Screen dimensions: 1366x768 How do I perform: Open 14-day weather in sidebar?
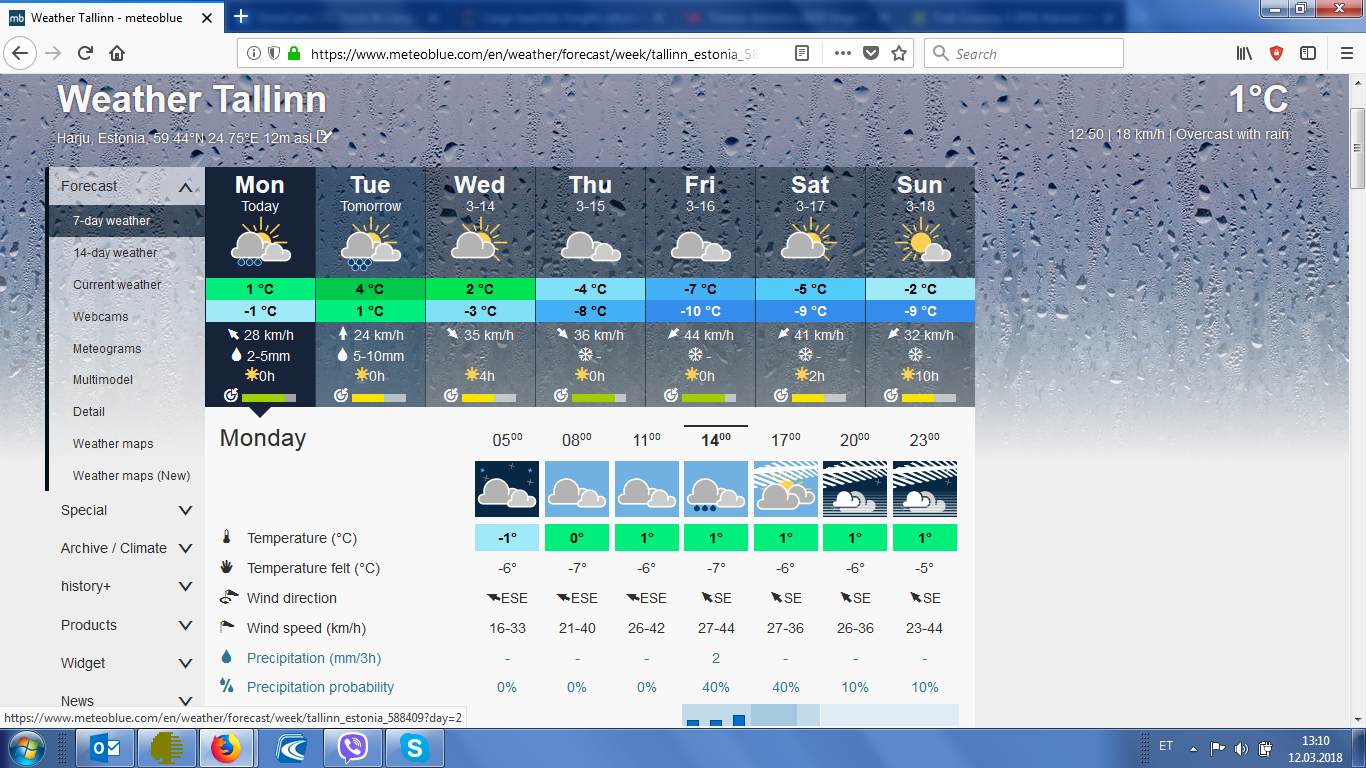tap(115, 253)
